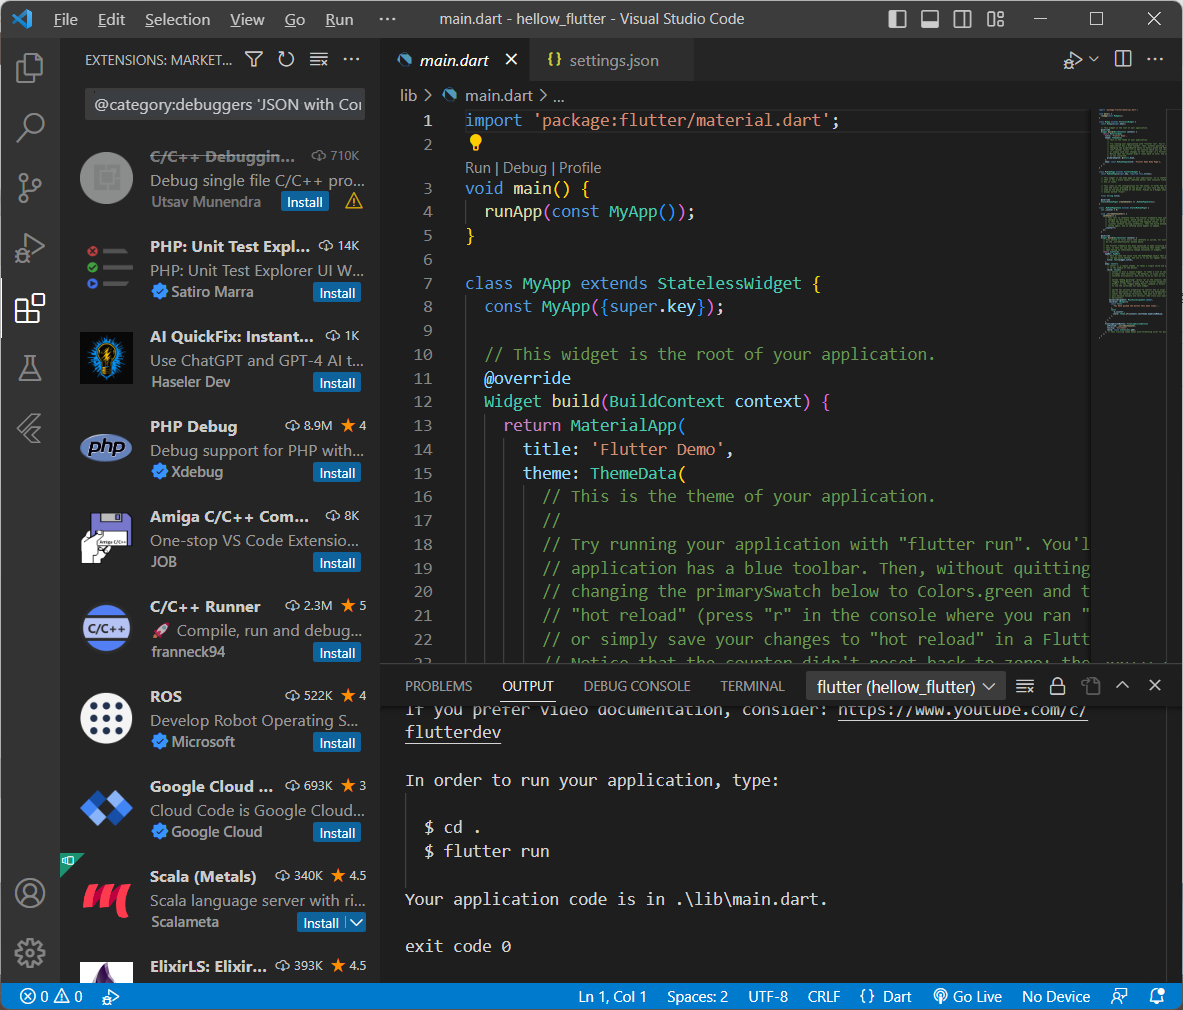
Task: Click the Debug code lens above main()
Action: (524, 167)
